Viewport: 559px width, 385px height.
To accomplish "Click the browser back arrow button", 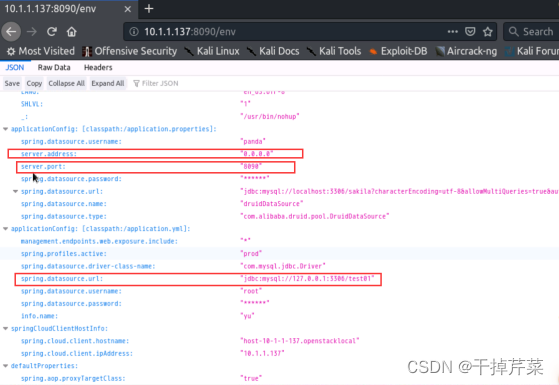I will pyautogui.click(x=11, y=32).
